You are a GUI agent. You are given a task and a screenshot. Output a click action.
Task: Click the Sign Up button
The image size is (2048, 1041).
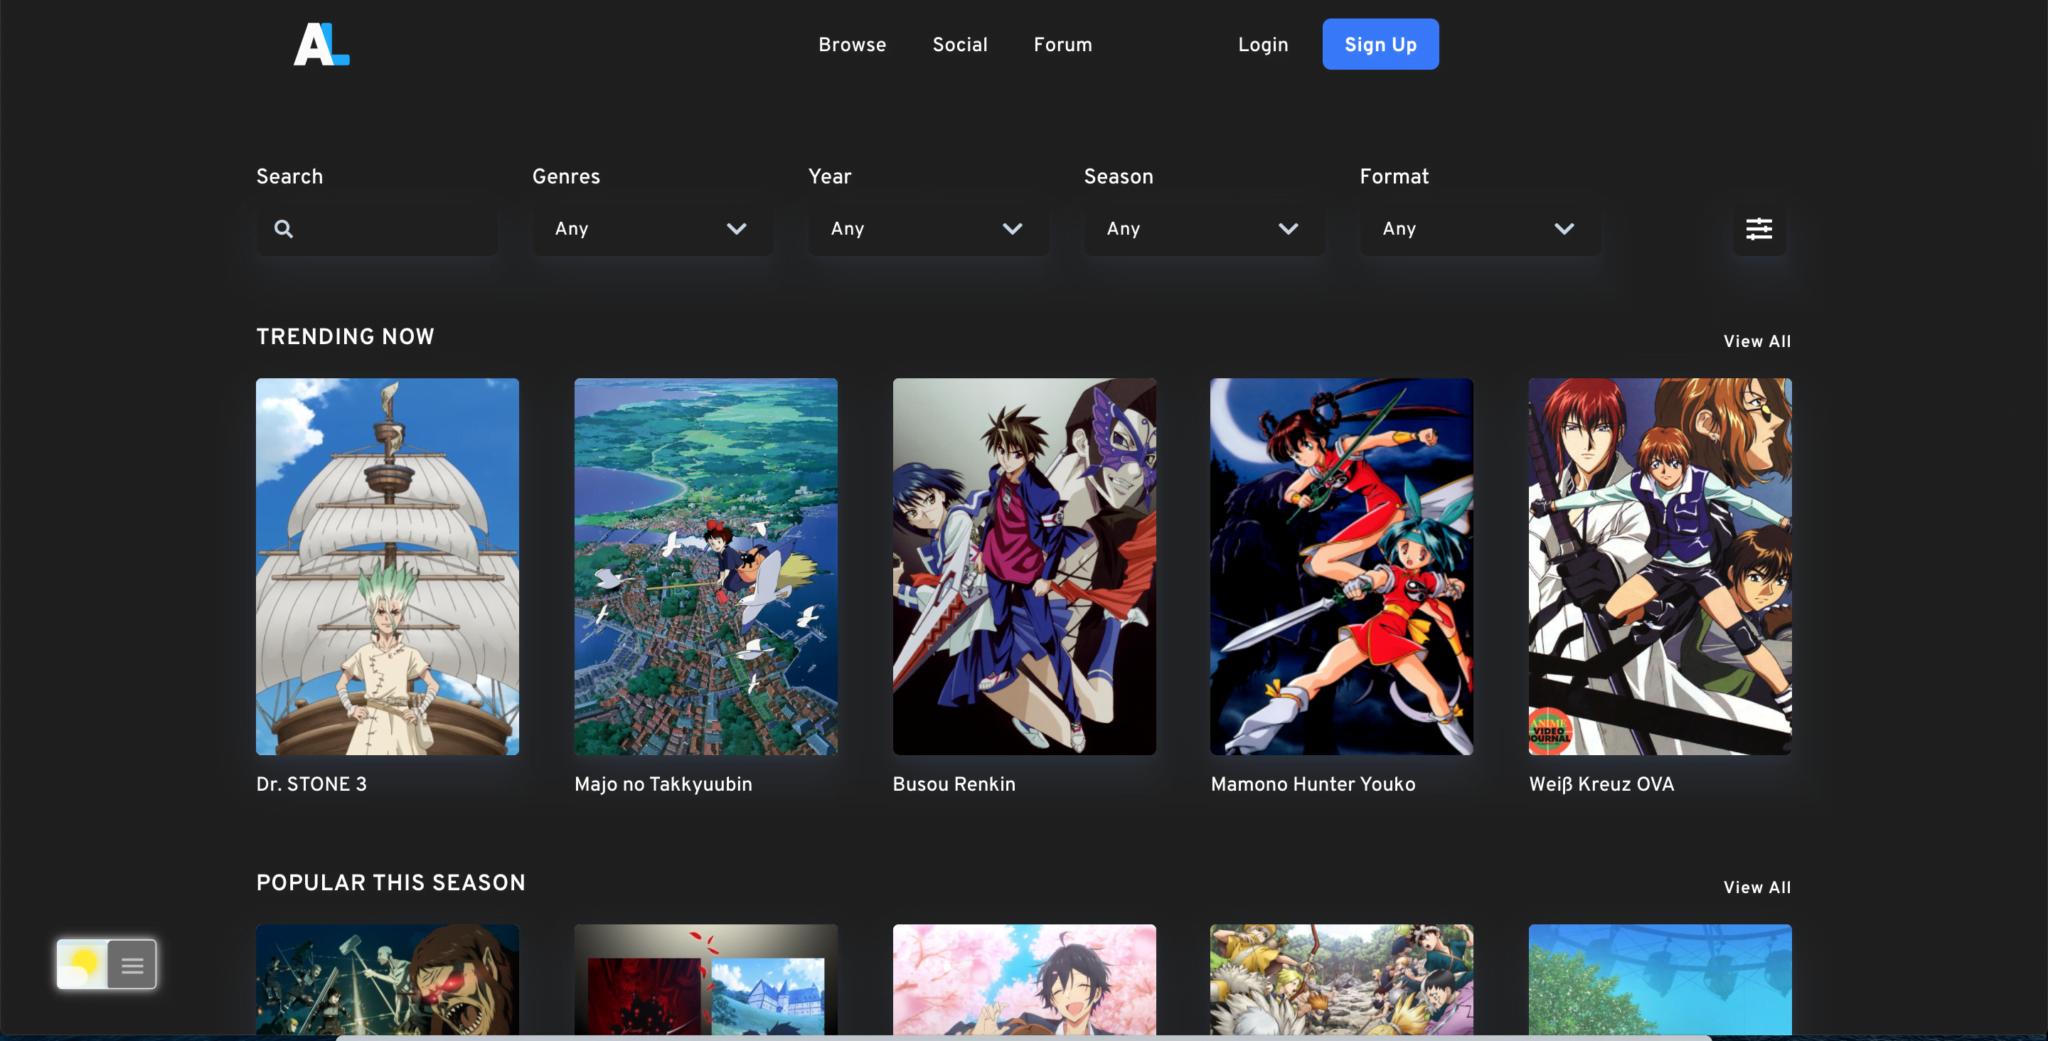1380,44
